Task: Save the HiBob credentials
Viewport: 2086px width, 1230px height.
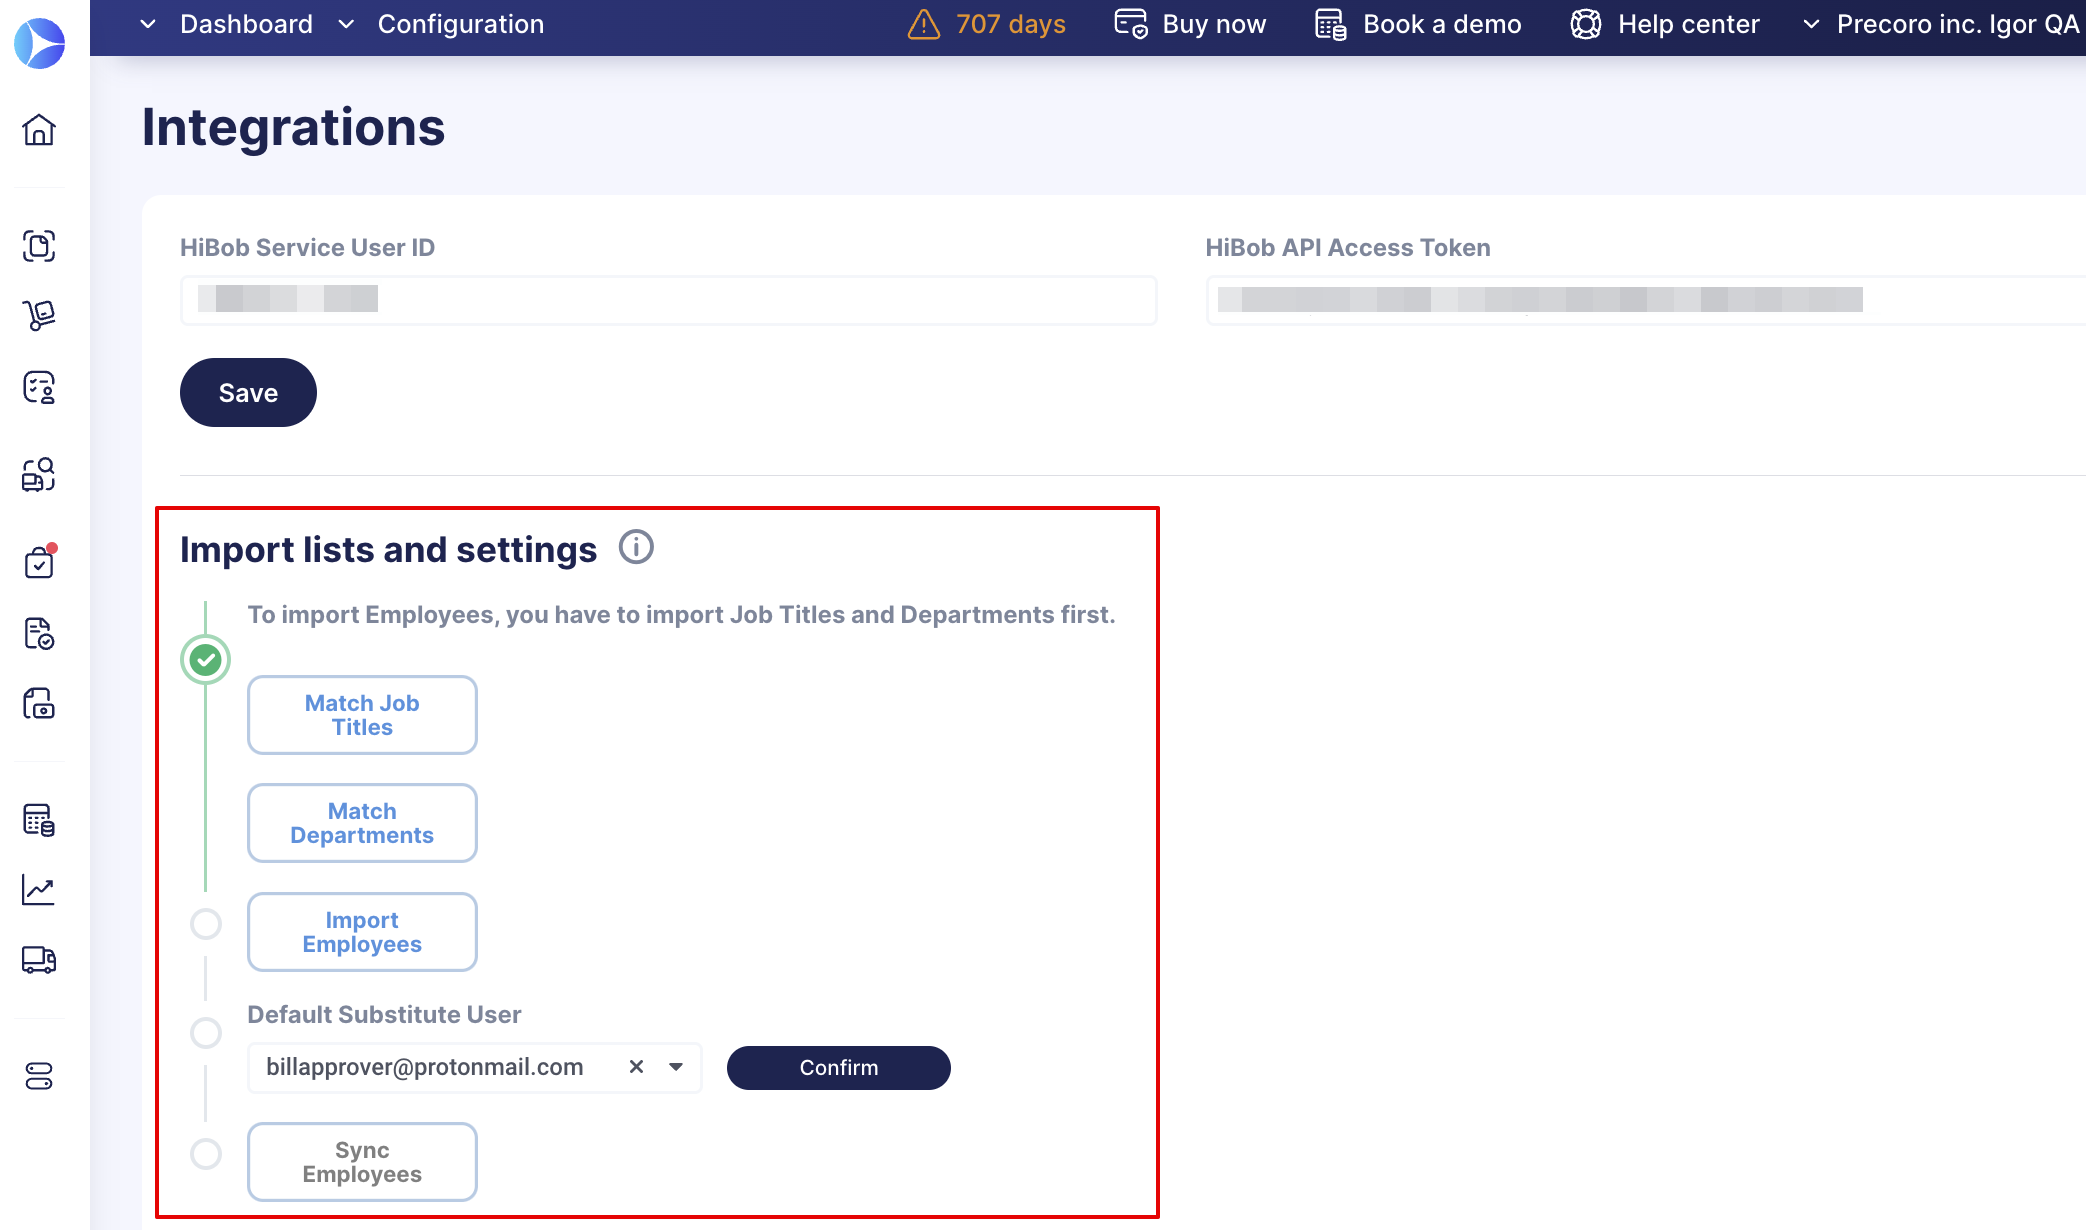Action: point(247,392)
